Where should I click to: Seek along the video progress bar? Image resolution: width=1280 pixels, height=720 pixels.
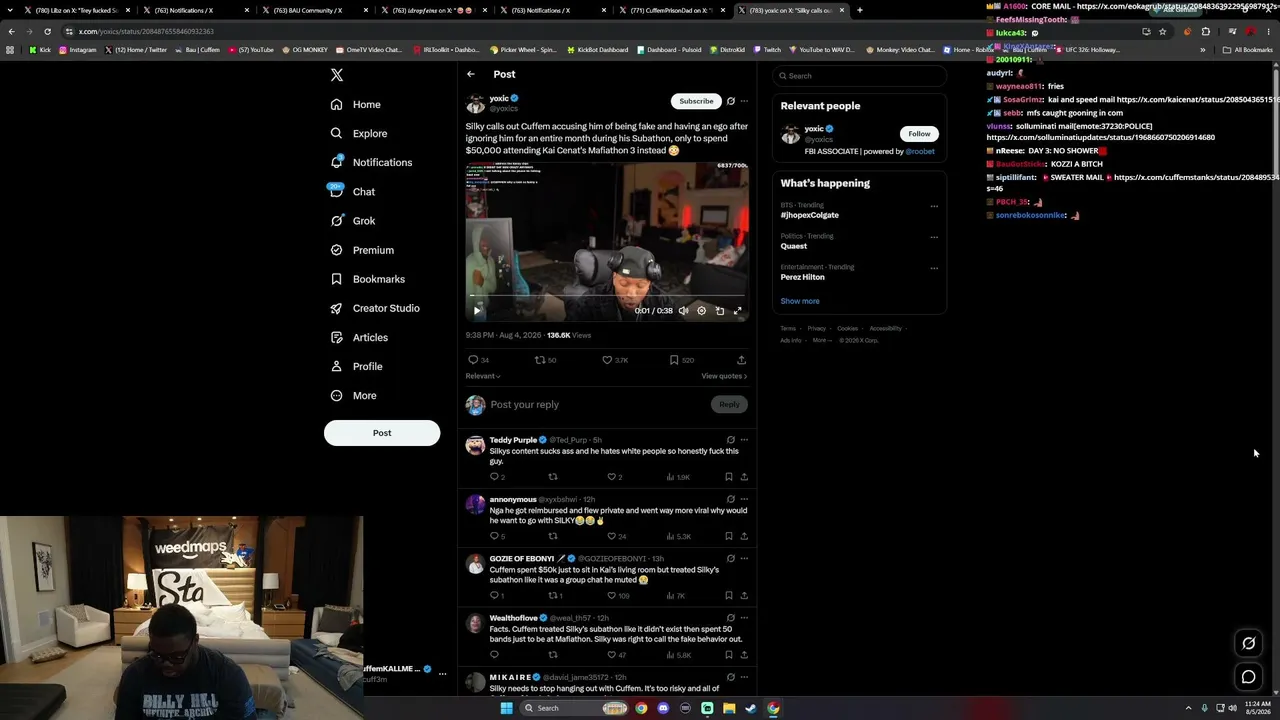[x=607, y=297]
